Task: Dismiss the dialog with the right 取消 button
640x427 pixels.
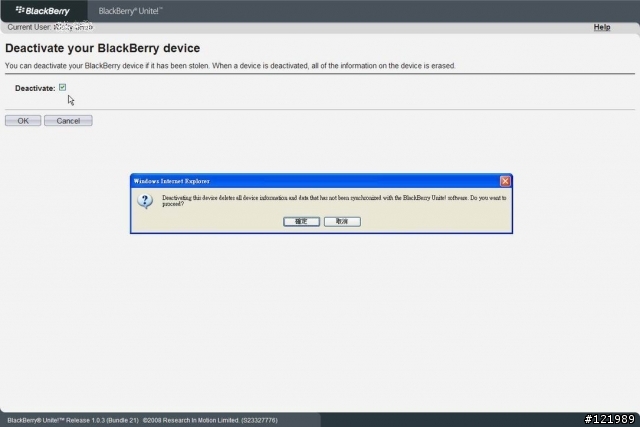Action: pyautogui.click(x=342, y=221)
